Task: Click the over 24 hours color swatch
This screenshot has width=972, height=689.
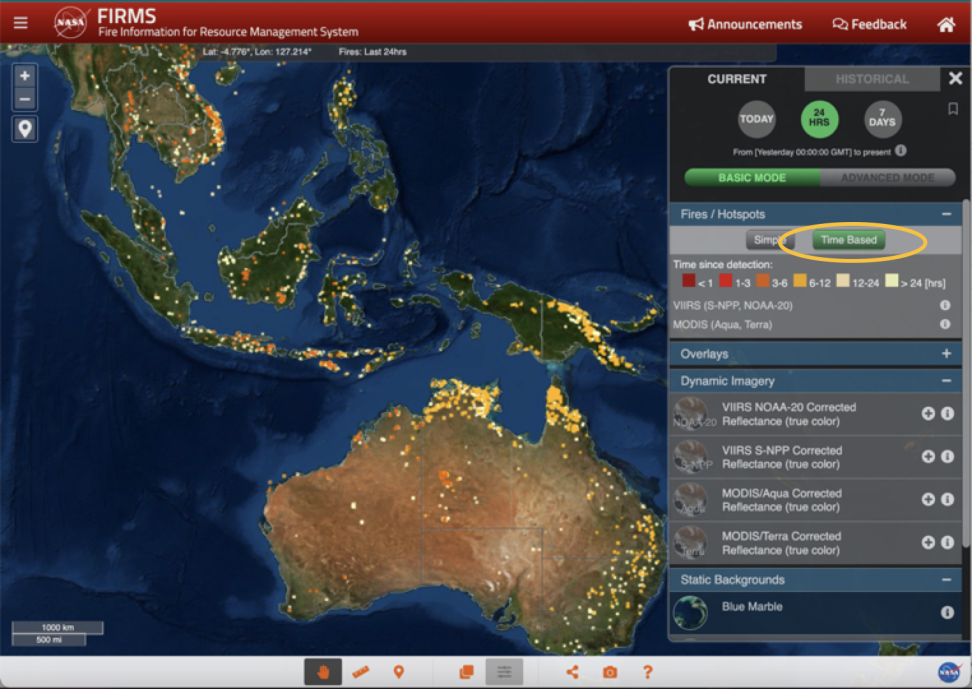Action: click(891, 281)
